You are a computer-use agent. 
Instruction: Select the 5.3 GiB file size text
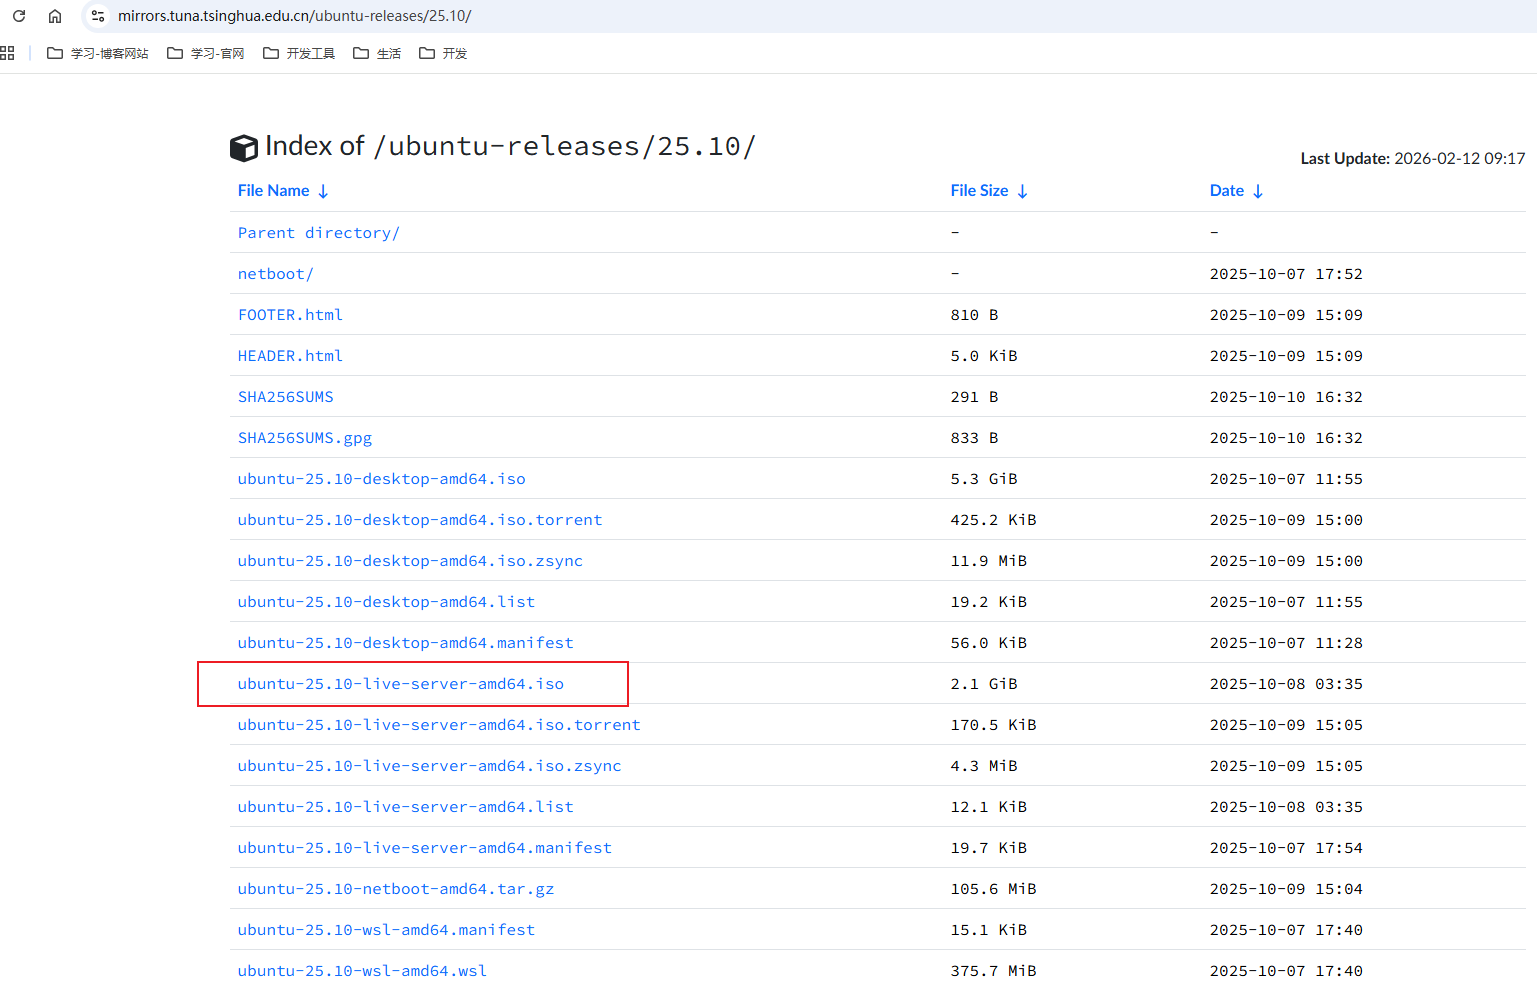984,479
